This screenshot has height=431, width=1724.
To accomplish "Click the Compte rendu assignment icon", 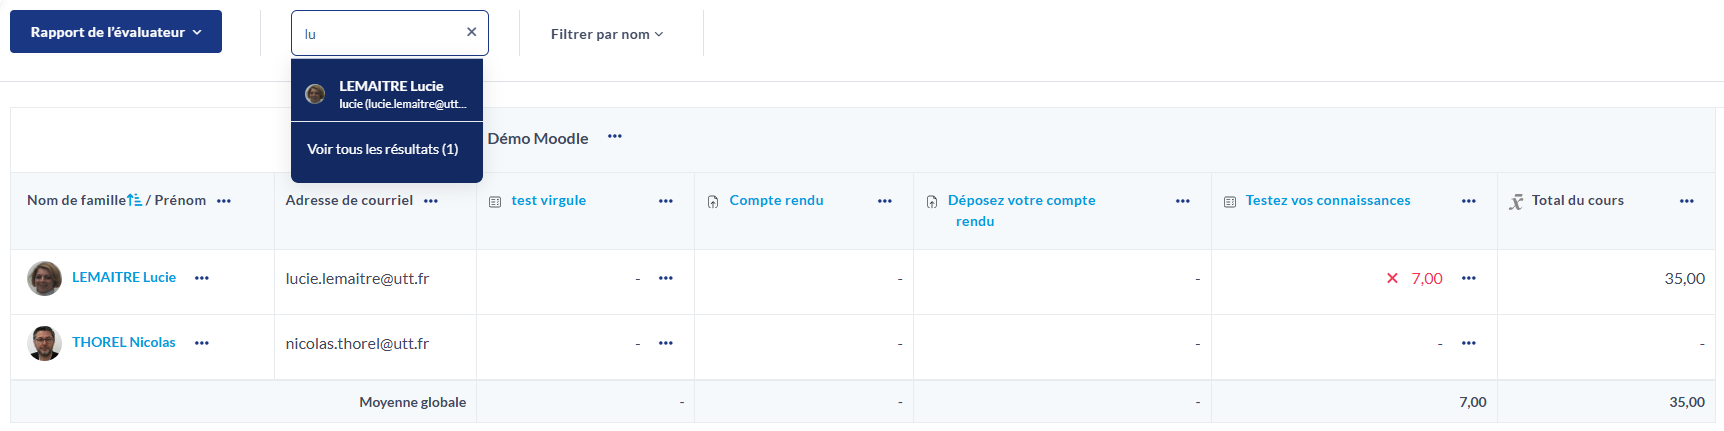I will (x=713, y=202).
